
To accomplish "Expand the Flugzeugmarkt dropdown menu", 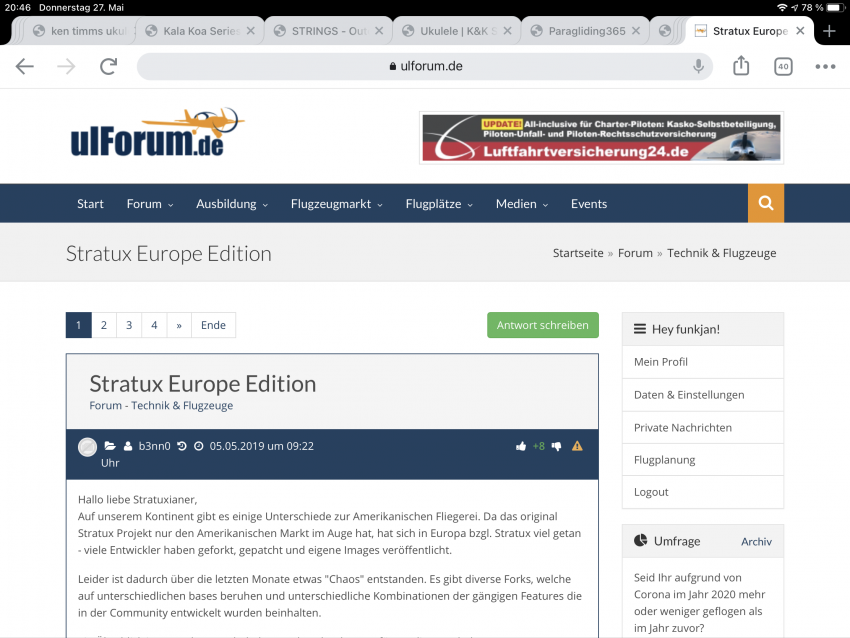I will click(x=337, y=204).
